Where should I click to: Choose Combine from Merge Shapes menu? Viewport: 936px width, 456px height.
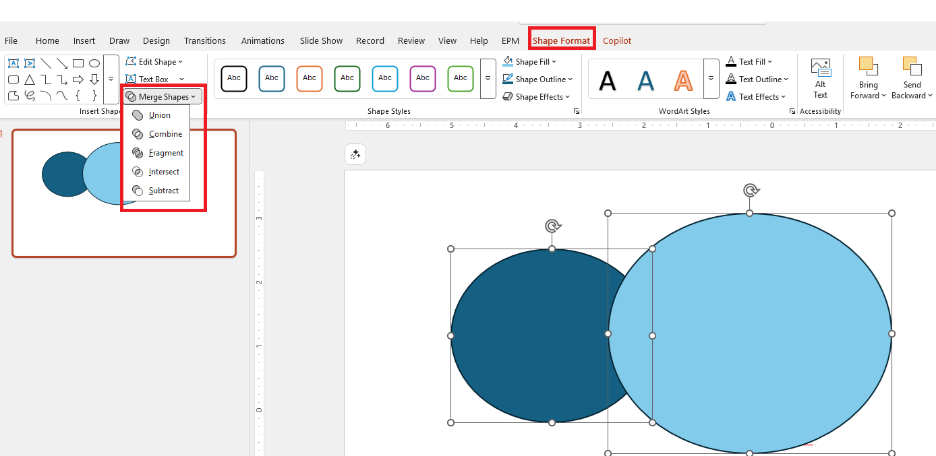(156, 134)
